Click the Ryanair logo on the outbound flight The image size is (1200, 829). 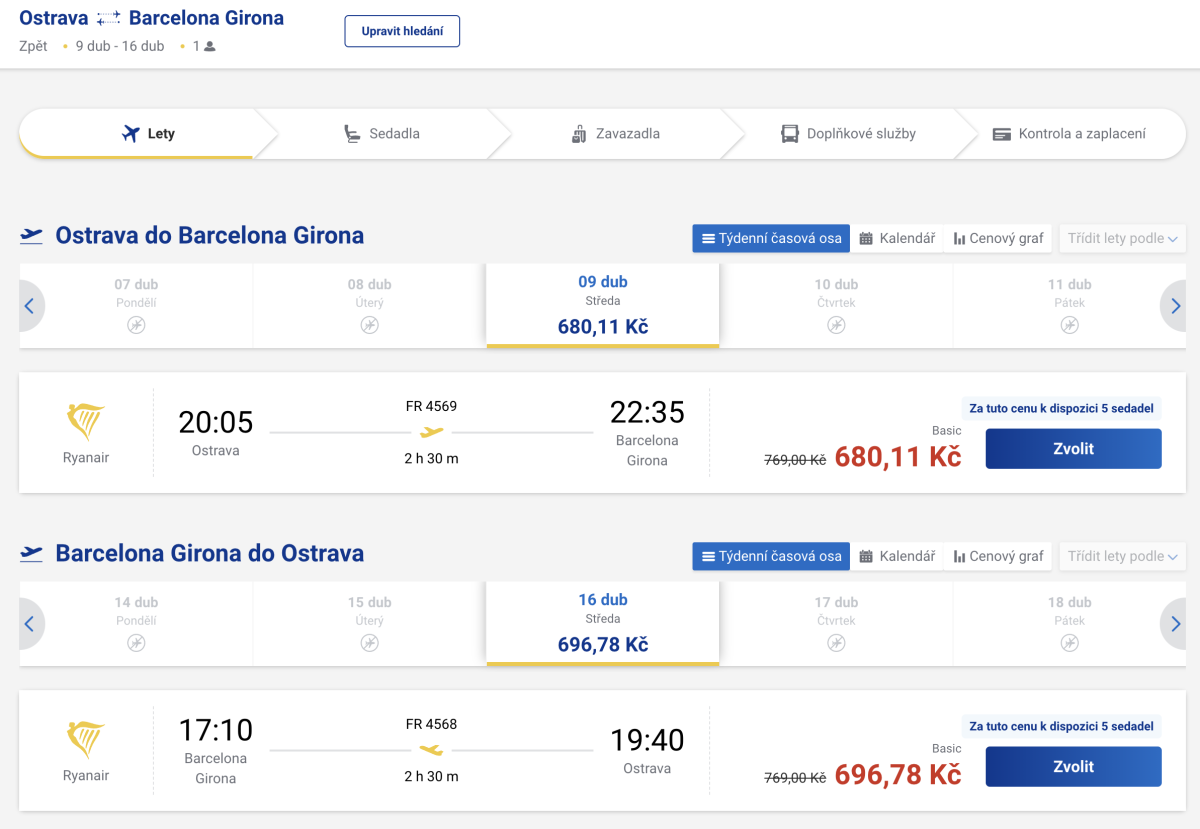tap(86, 422)
